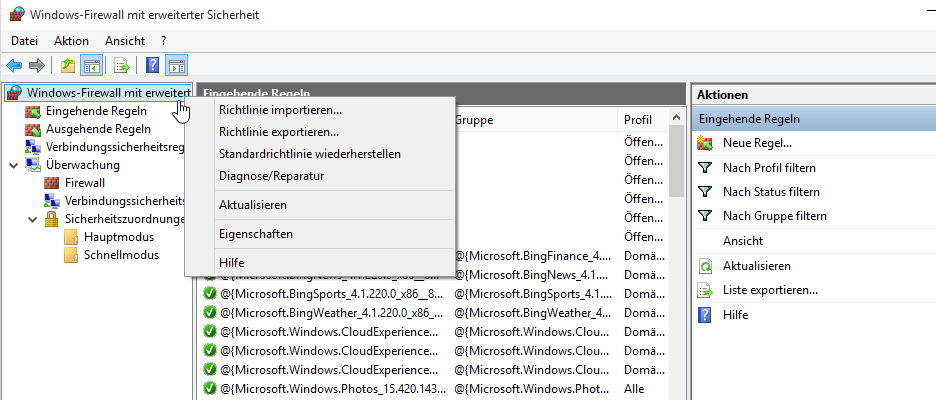Open the ? help menu

[x=164, y=41]
